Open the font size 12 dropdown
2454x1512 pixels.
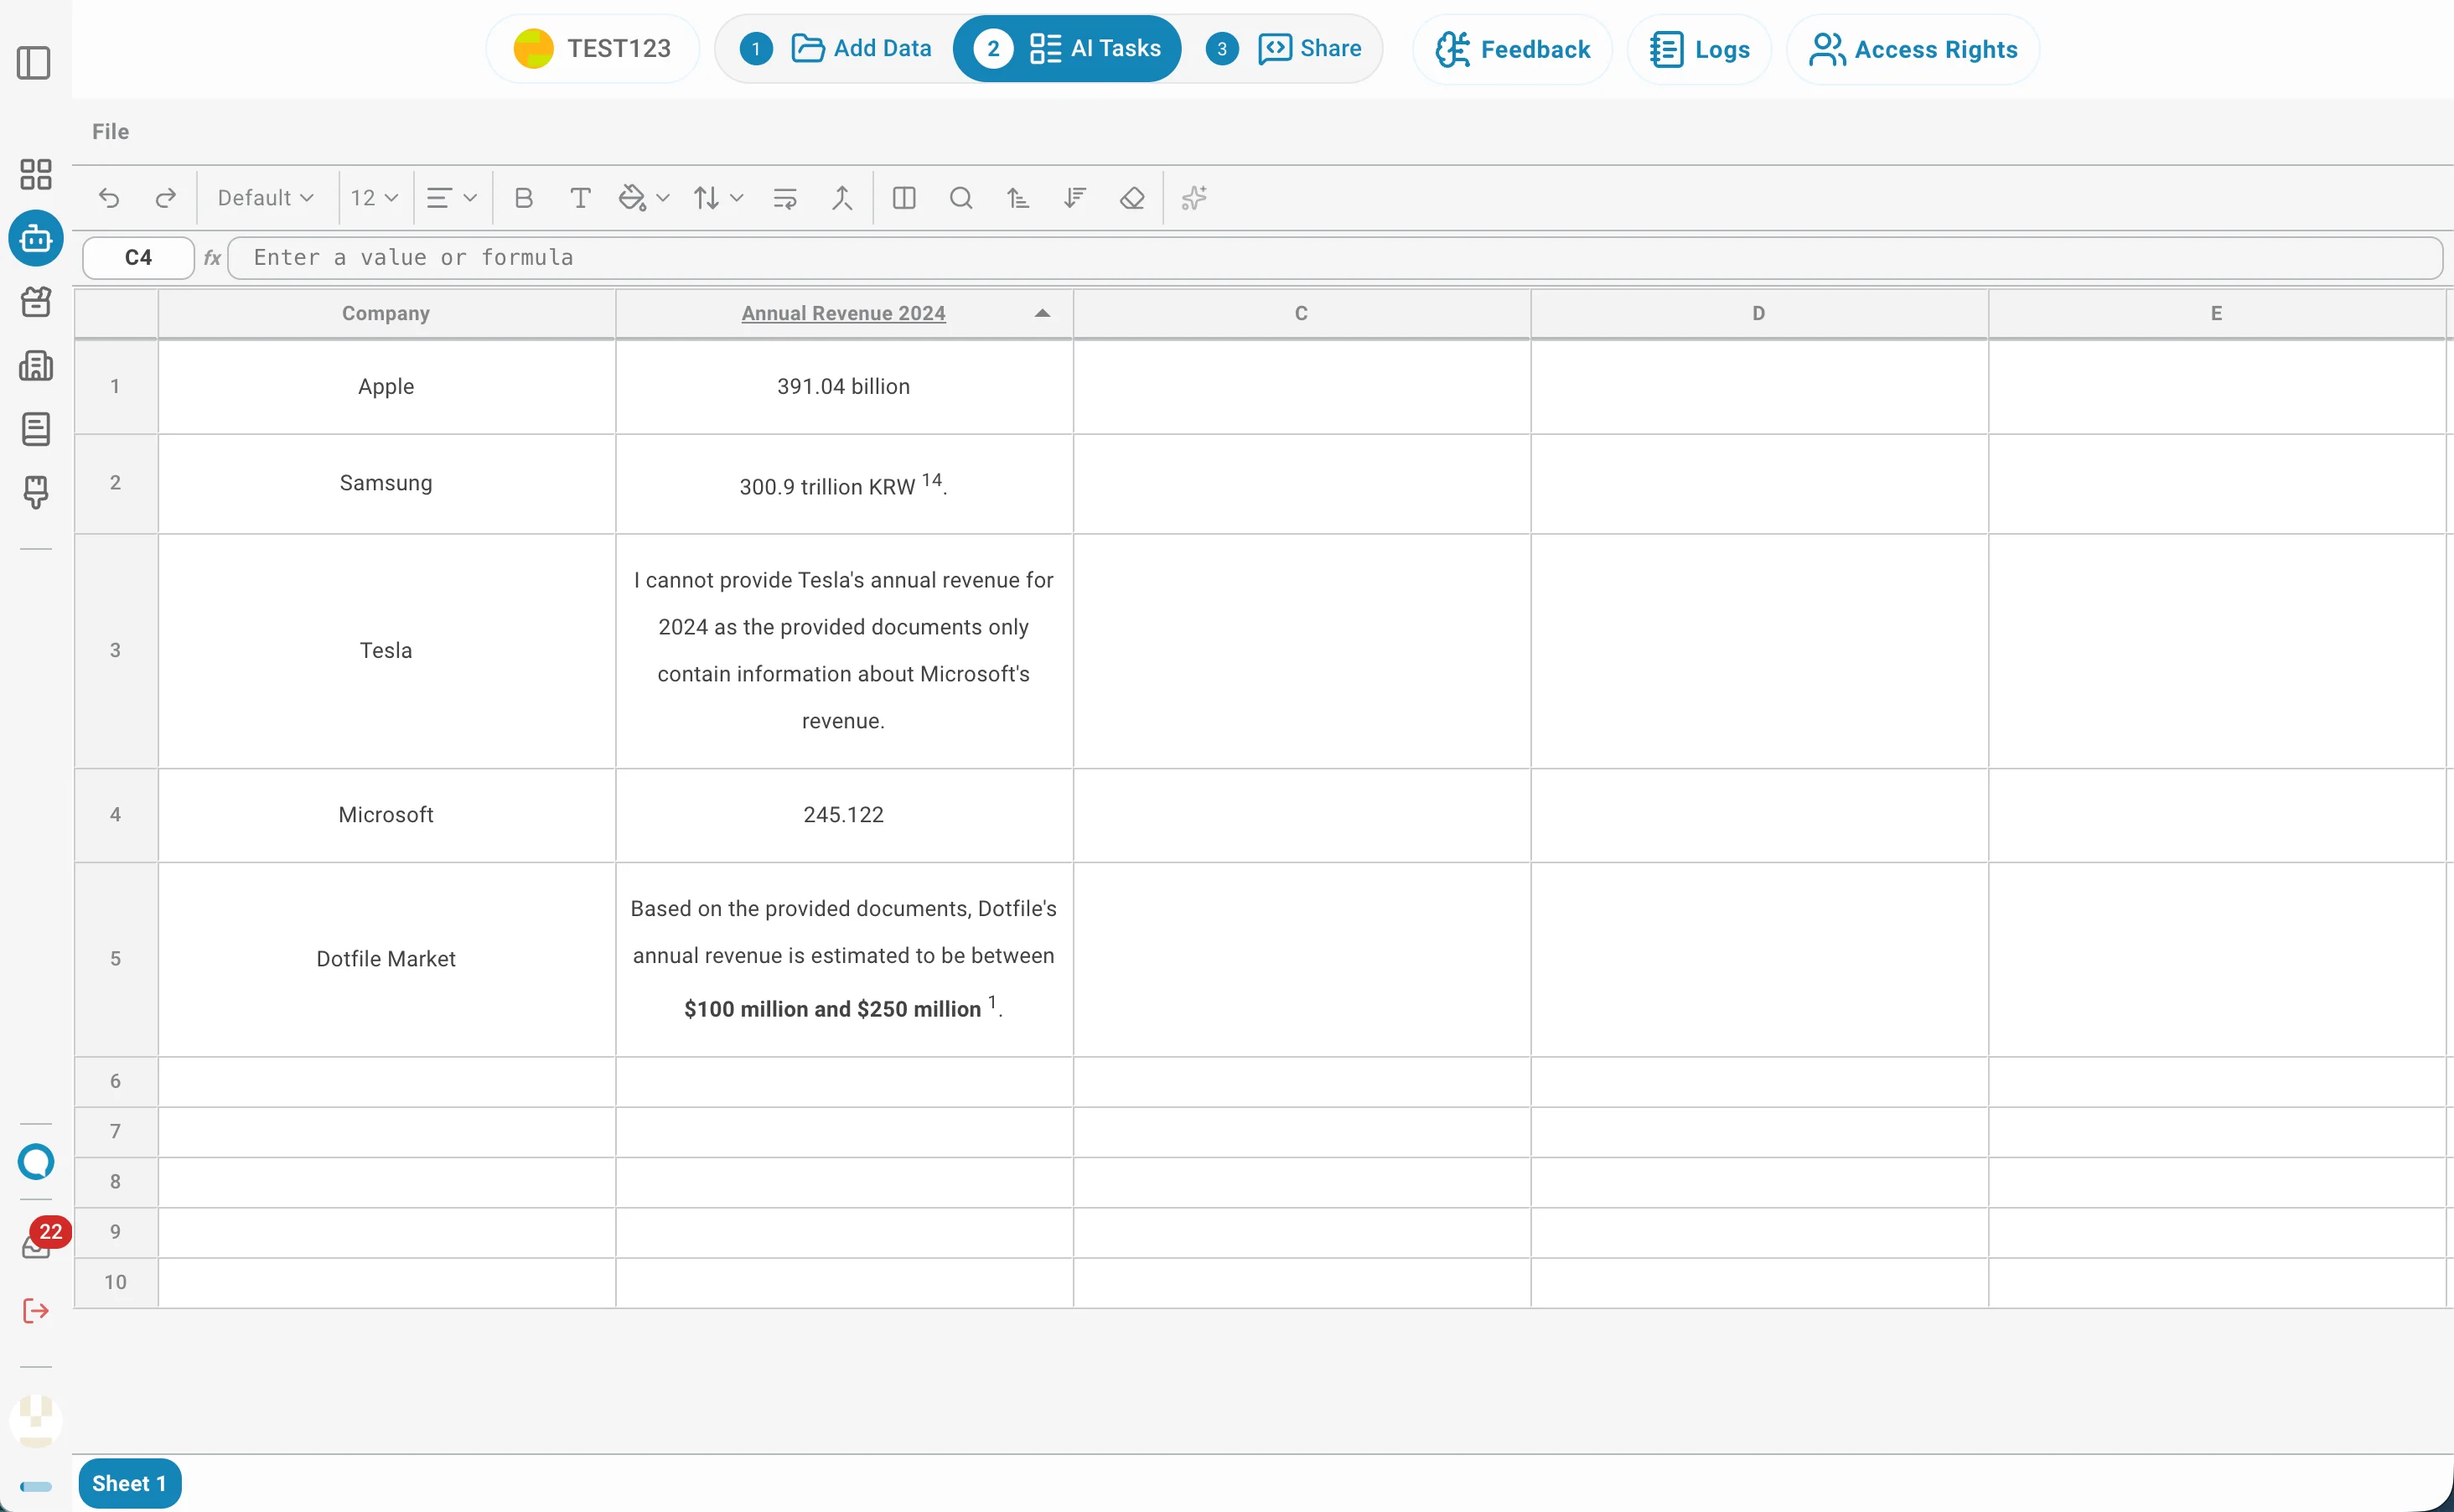(x=374, y=198)
